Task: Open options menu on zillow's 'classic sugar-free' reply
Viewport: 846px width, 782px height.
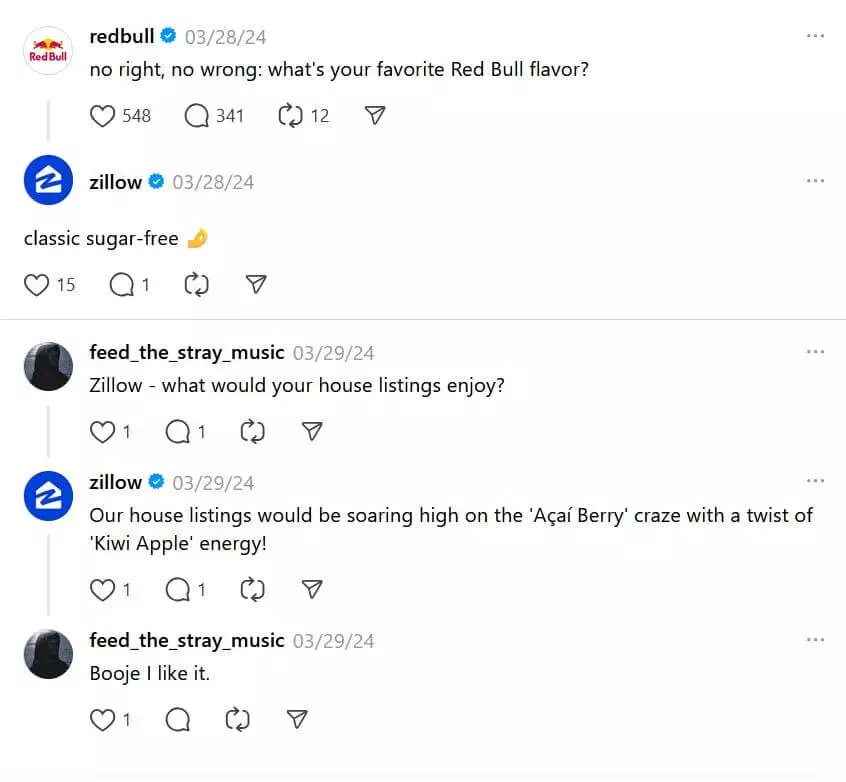Action: (815, 181)
